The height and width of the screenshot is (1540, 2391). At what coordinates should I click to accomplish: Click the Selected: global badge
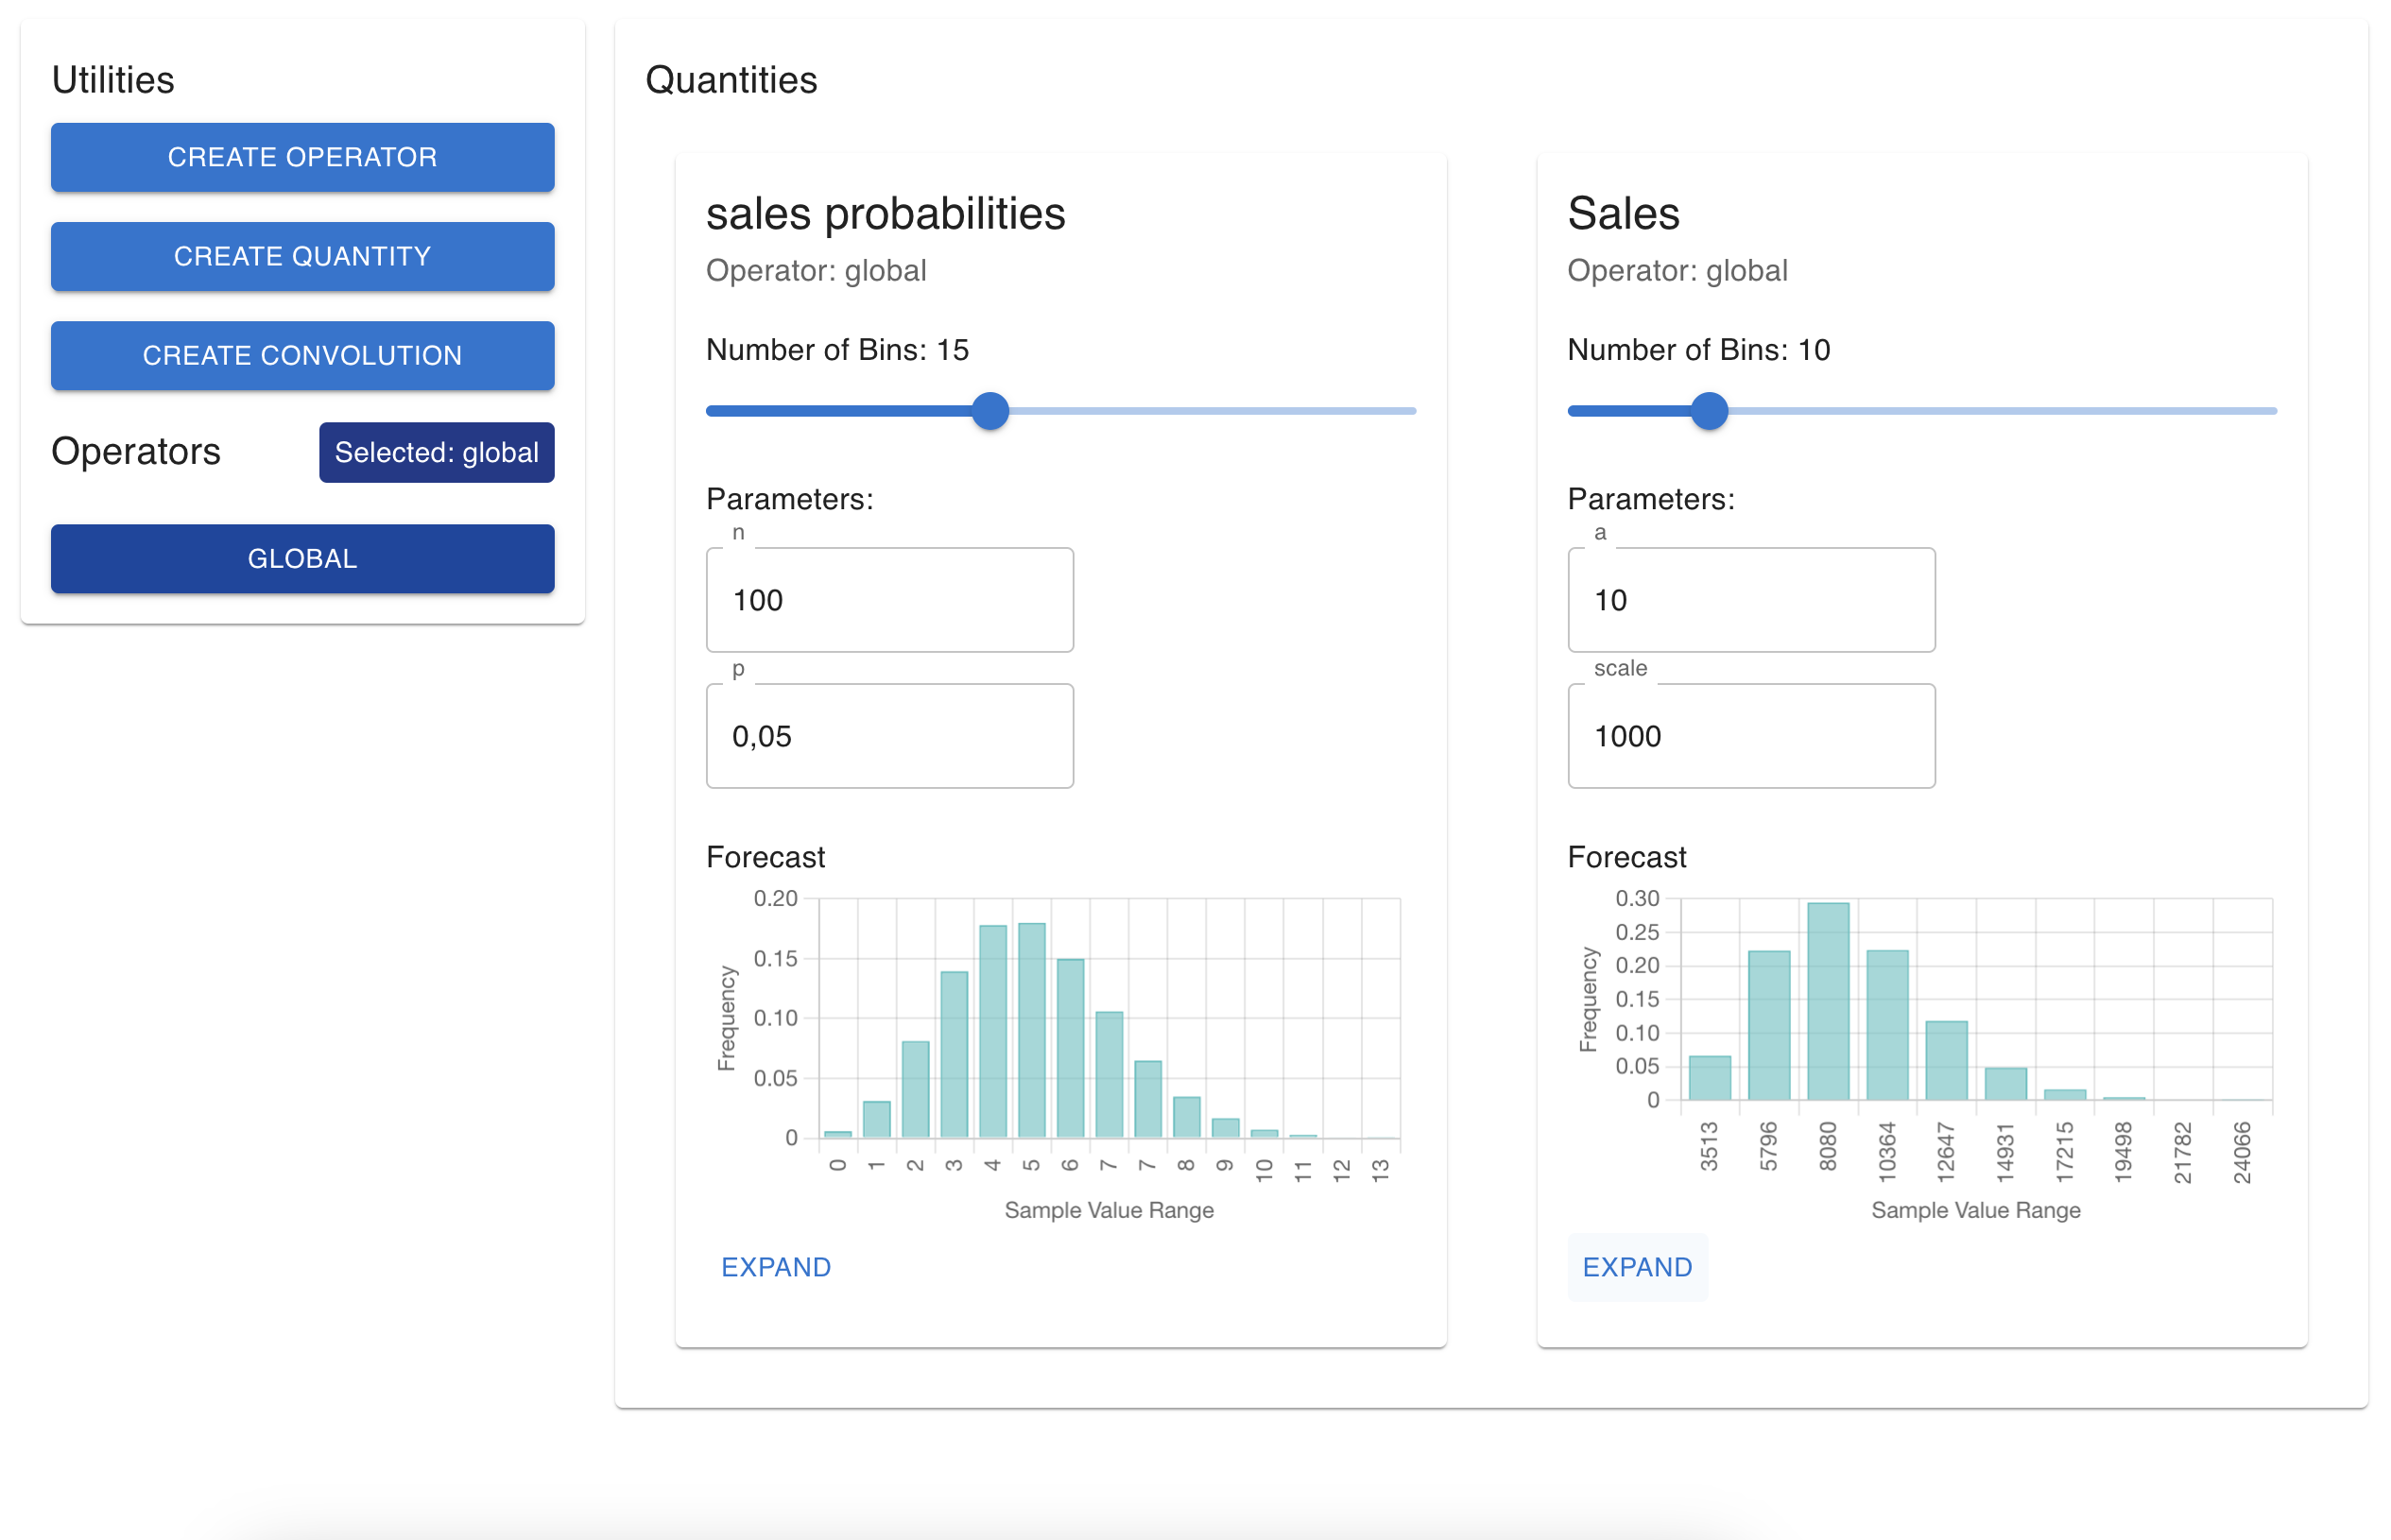[436, 452]
